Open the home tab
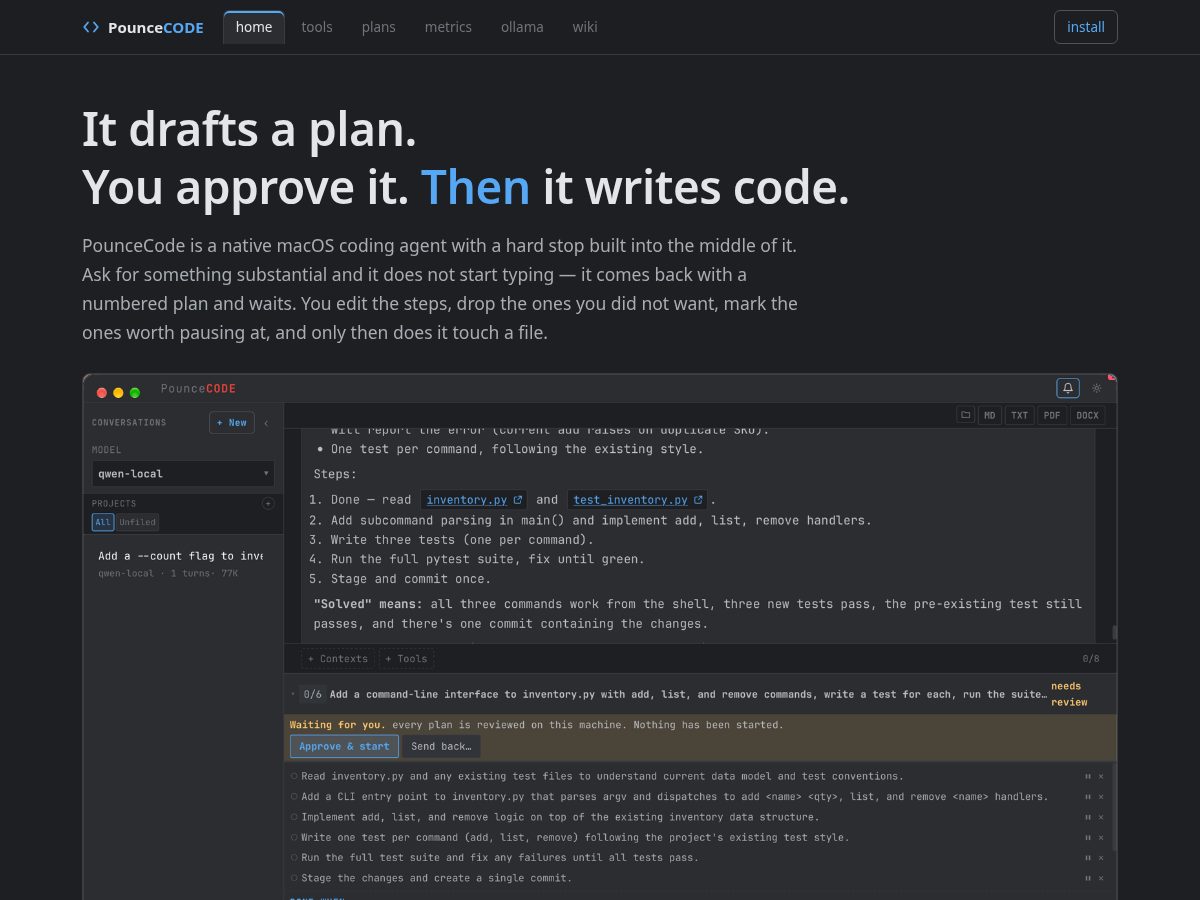 coord(254,27)
